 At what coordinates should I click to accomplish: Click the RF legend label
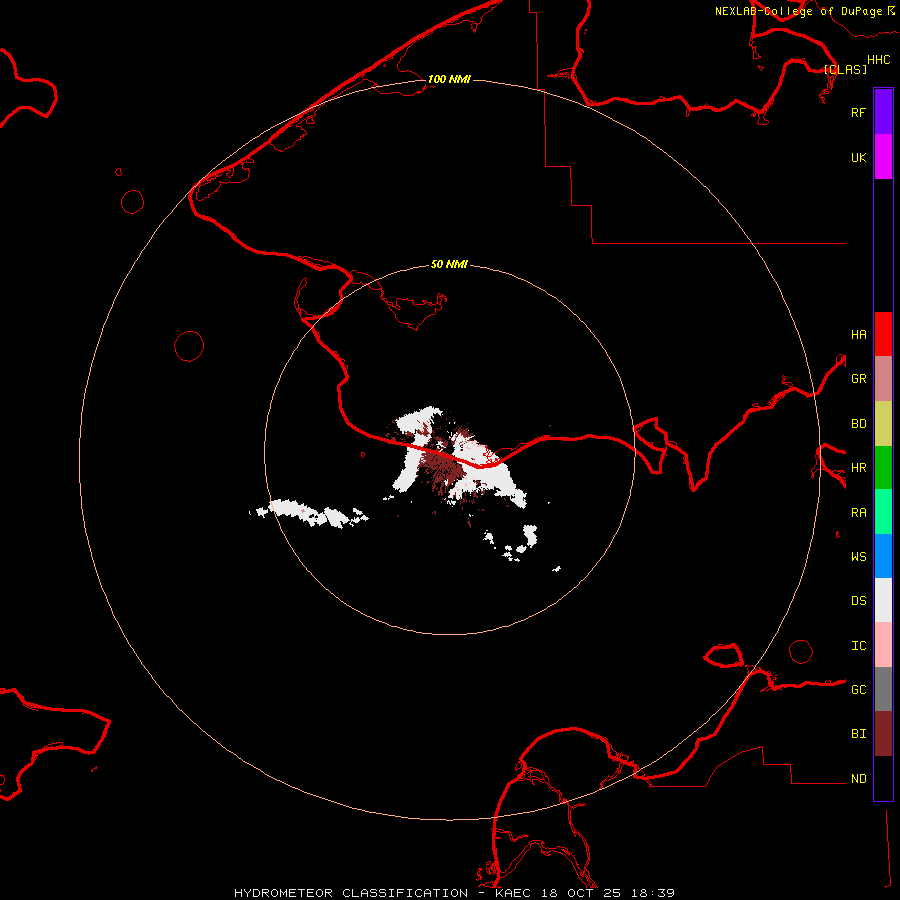point(858,112)
